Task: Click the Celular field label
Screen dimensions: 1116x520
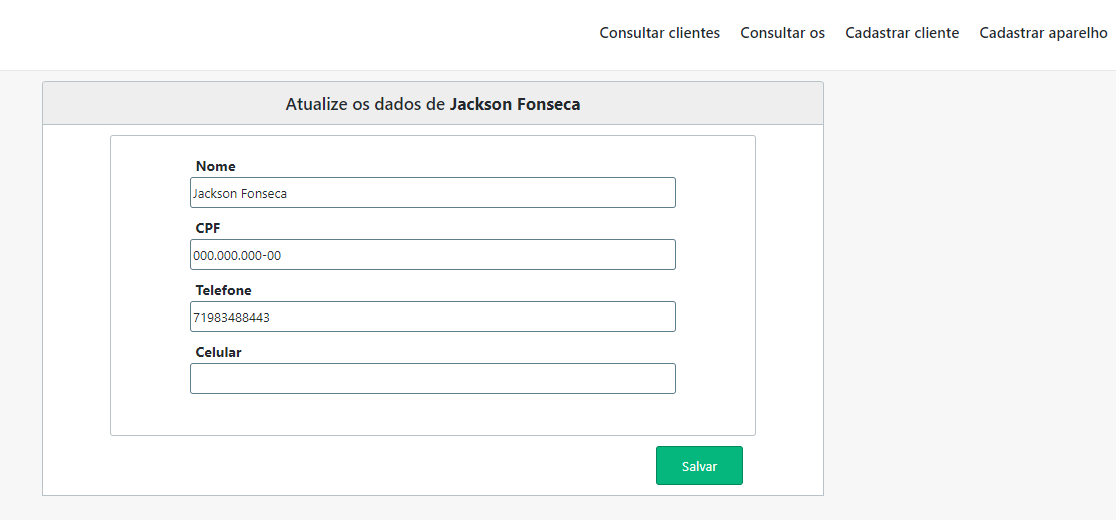Action: click(x=218, y=352)
